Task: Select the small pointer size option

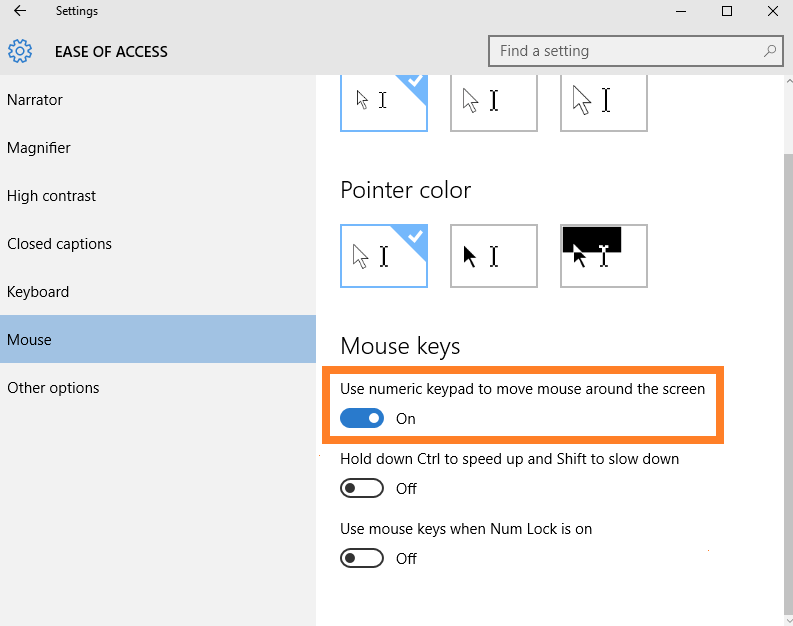Action: pos(384,102)
